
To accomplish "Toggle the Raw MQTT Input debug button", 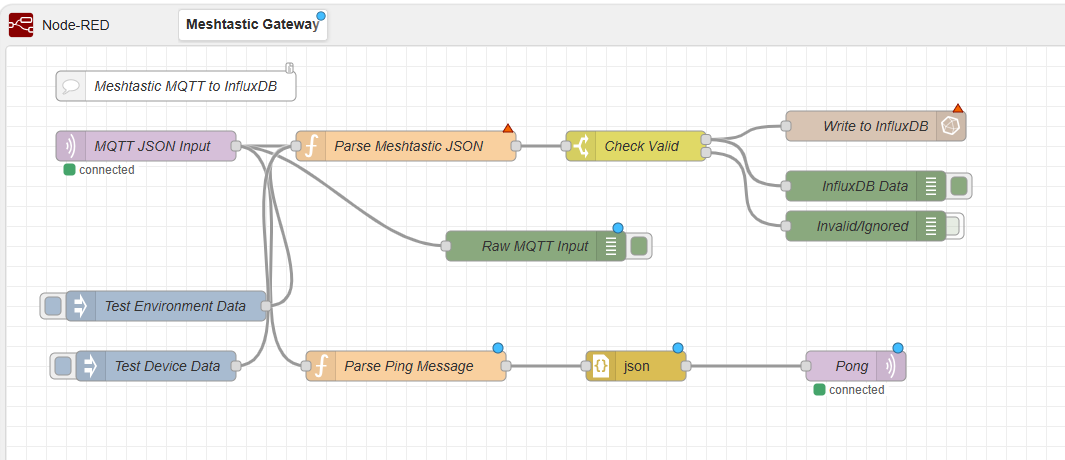I will (x=638, y=246).
